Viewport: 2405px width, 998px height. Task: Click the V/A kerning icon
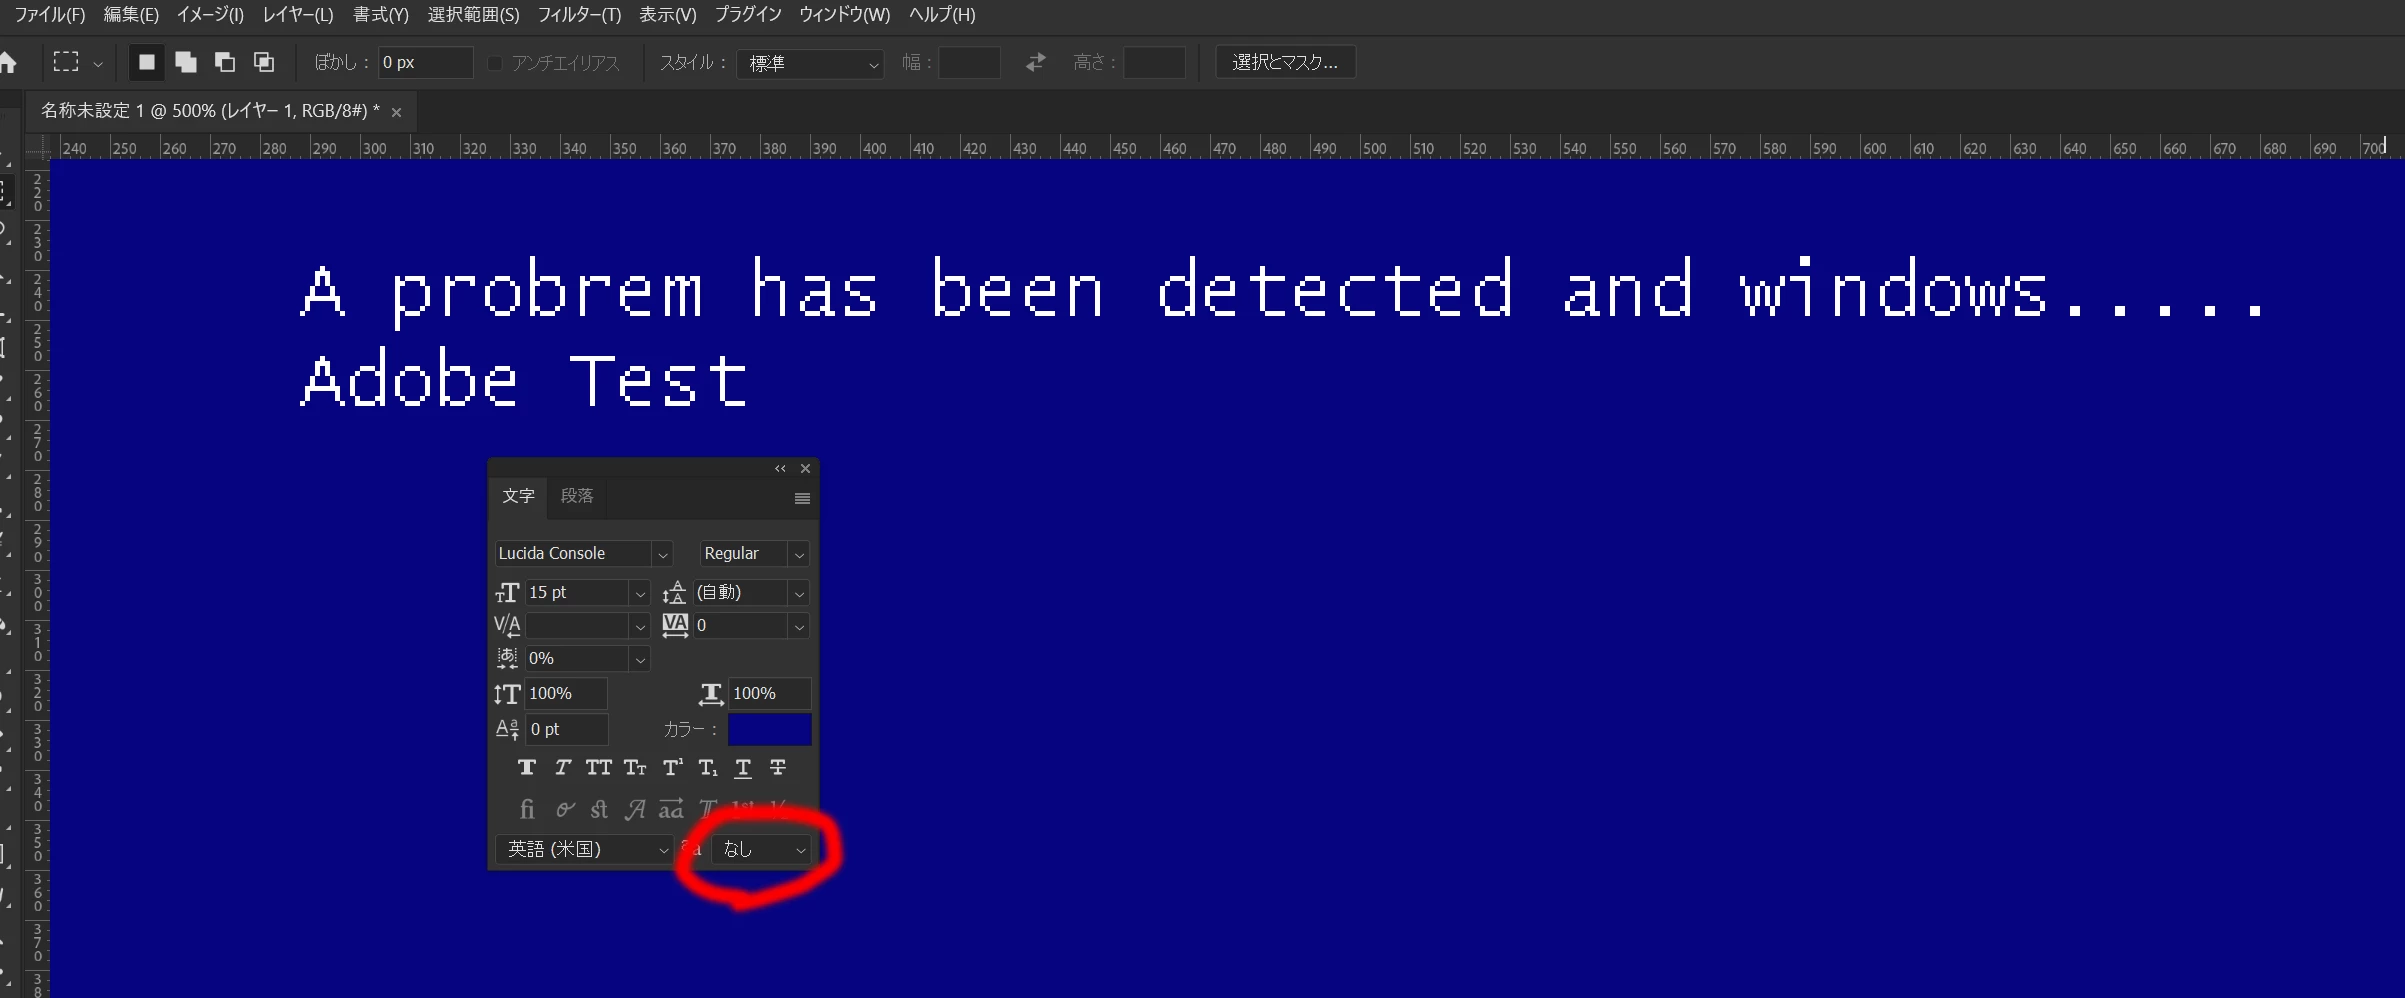click(507, 626)
